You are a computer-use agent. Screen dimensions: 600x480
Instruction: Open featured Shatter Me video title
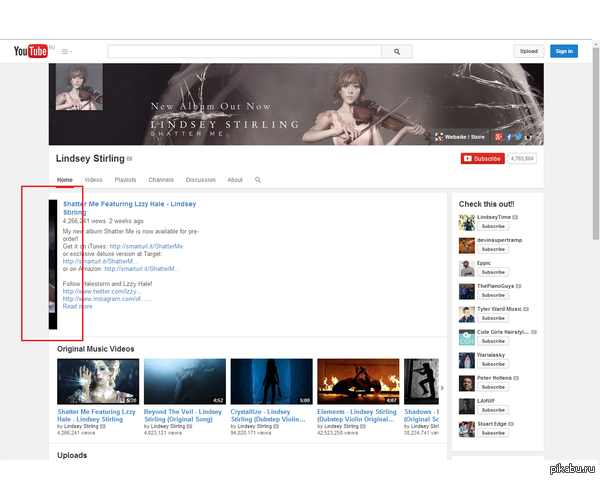click(129, 208)
